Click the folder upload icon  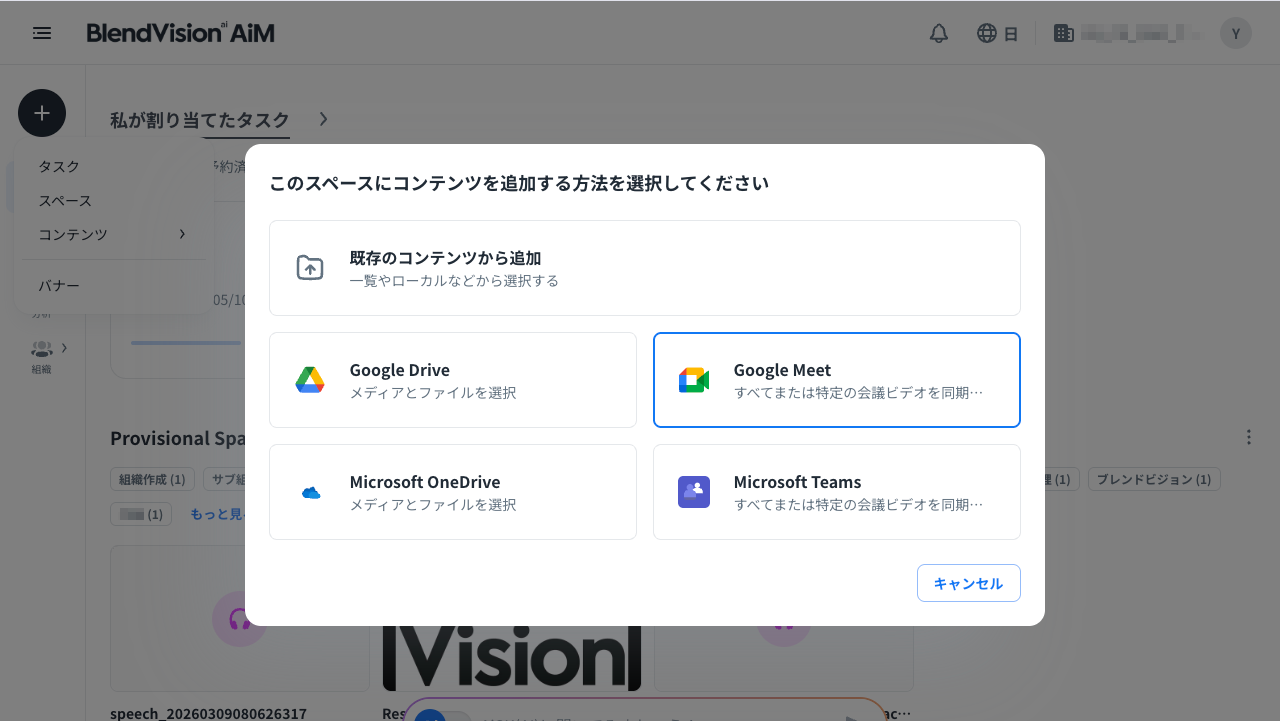coord(310,268)
